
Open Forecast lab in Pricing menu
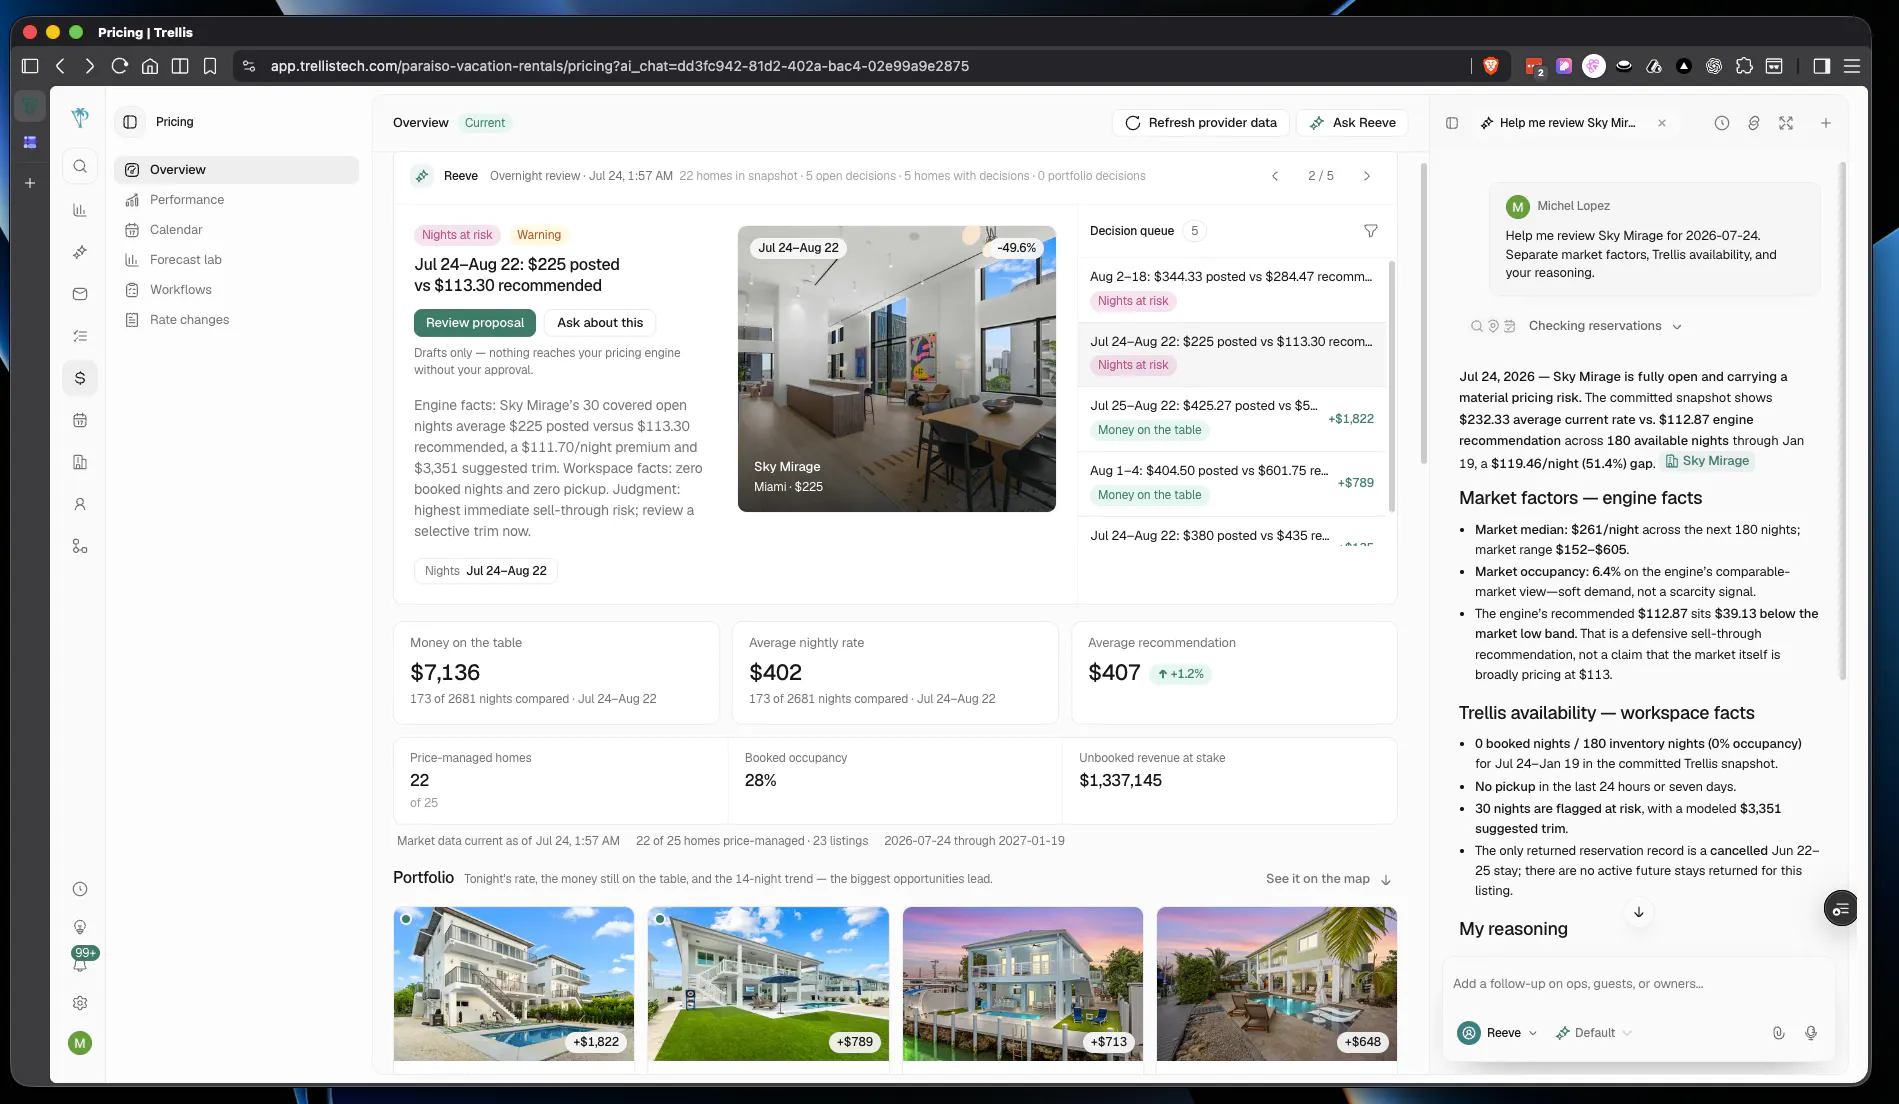[x=236, y=260]
